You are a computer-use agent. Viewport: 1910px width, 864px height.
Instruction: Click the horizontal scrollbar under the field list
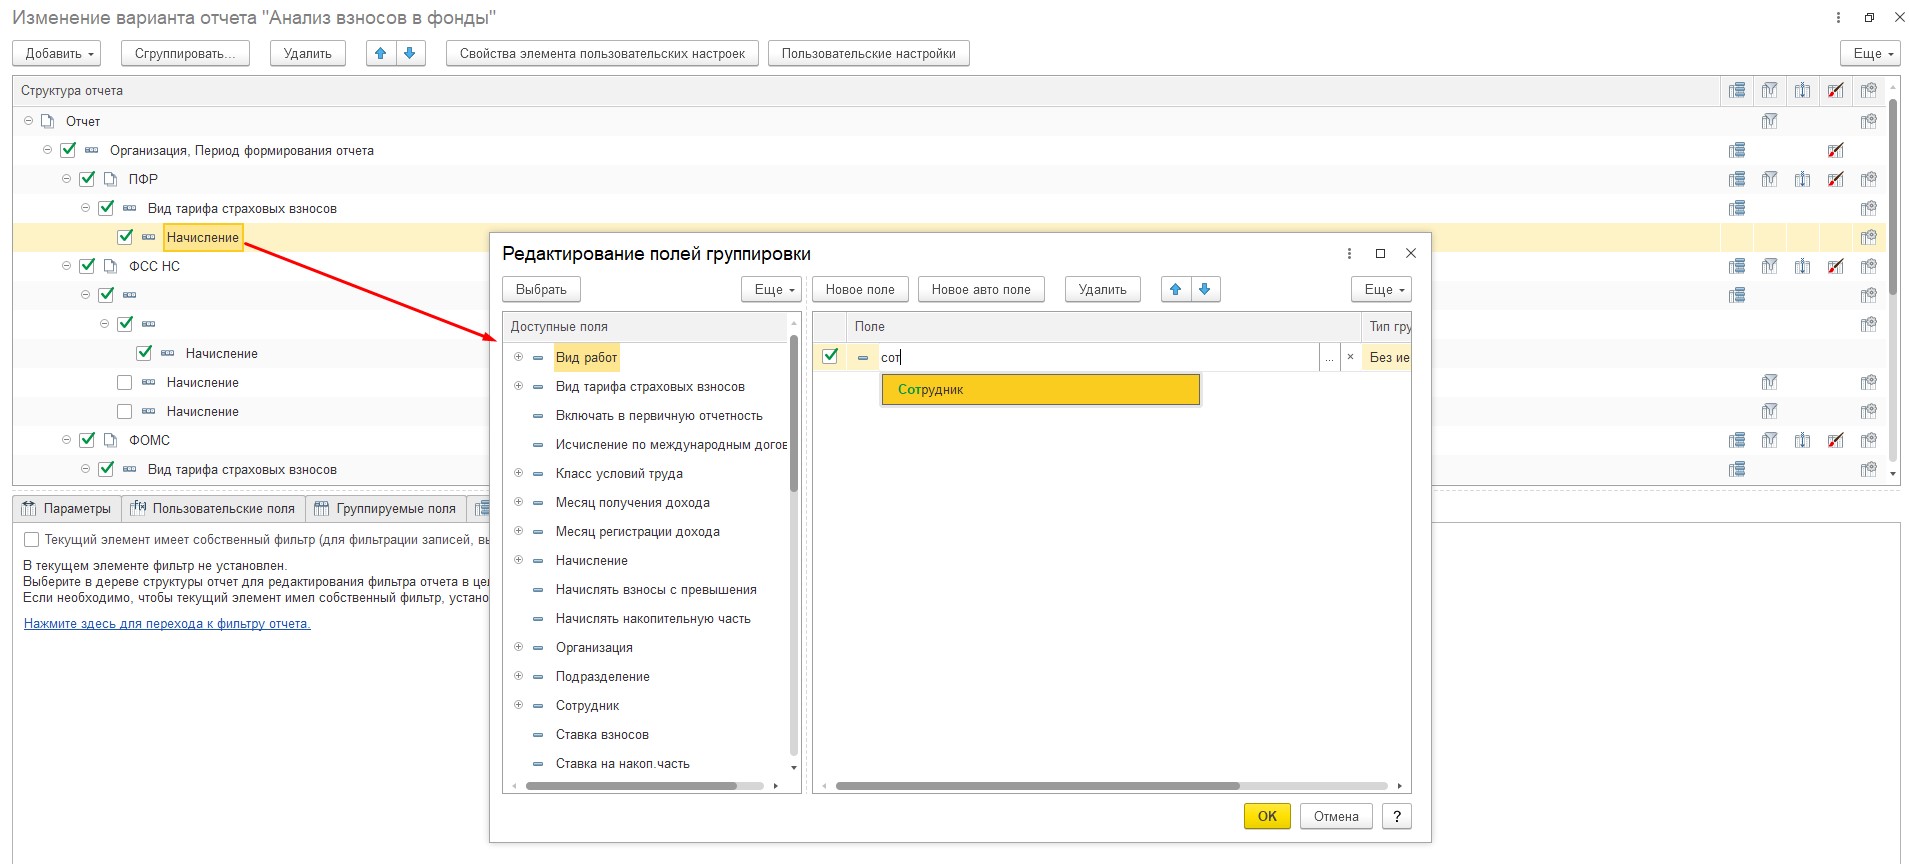[1037, 786]
